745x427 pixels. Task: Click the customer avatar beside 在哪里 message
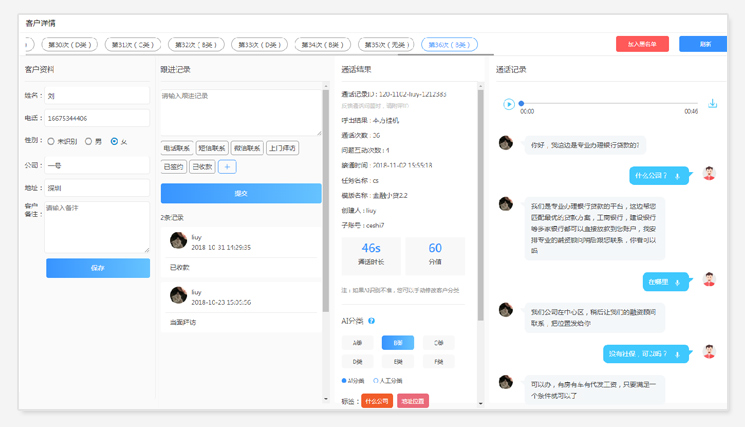709,279
